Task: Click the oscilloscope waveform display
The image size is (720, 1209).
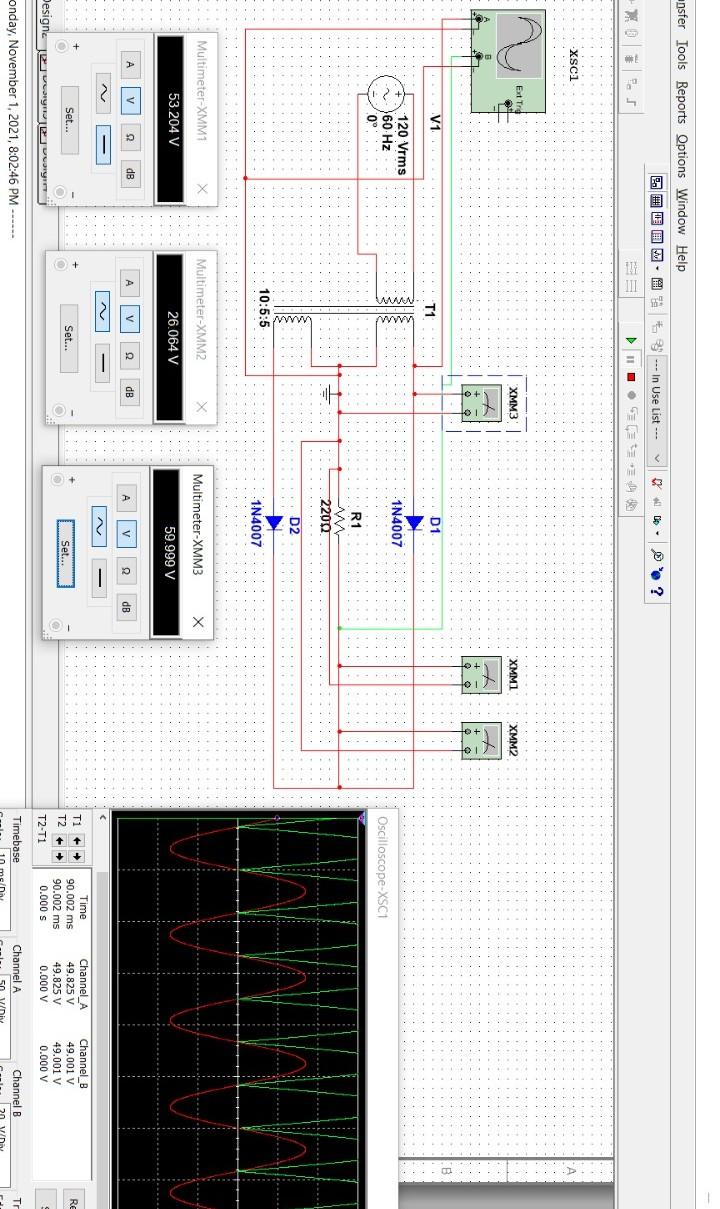Action: click(x=240, y=1010)
